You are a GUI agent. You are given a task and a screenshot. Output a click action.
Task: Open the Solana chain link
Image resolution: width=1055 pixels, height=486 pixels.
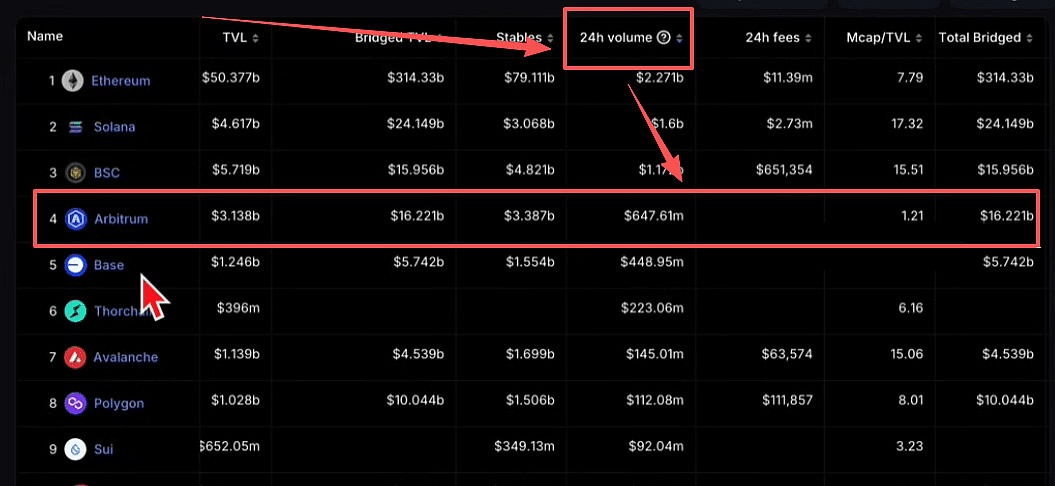click(x=114, y=127)
